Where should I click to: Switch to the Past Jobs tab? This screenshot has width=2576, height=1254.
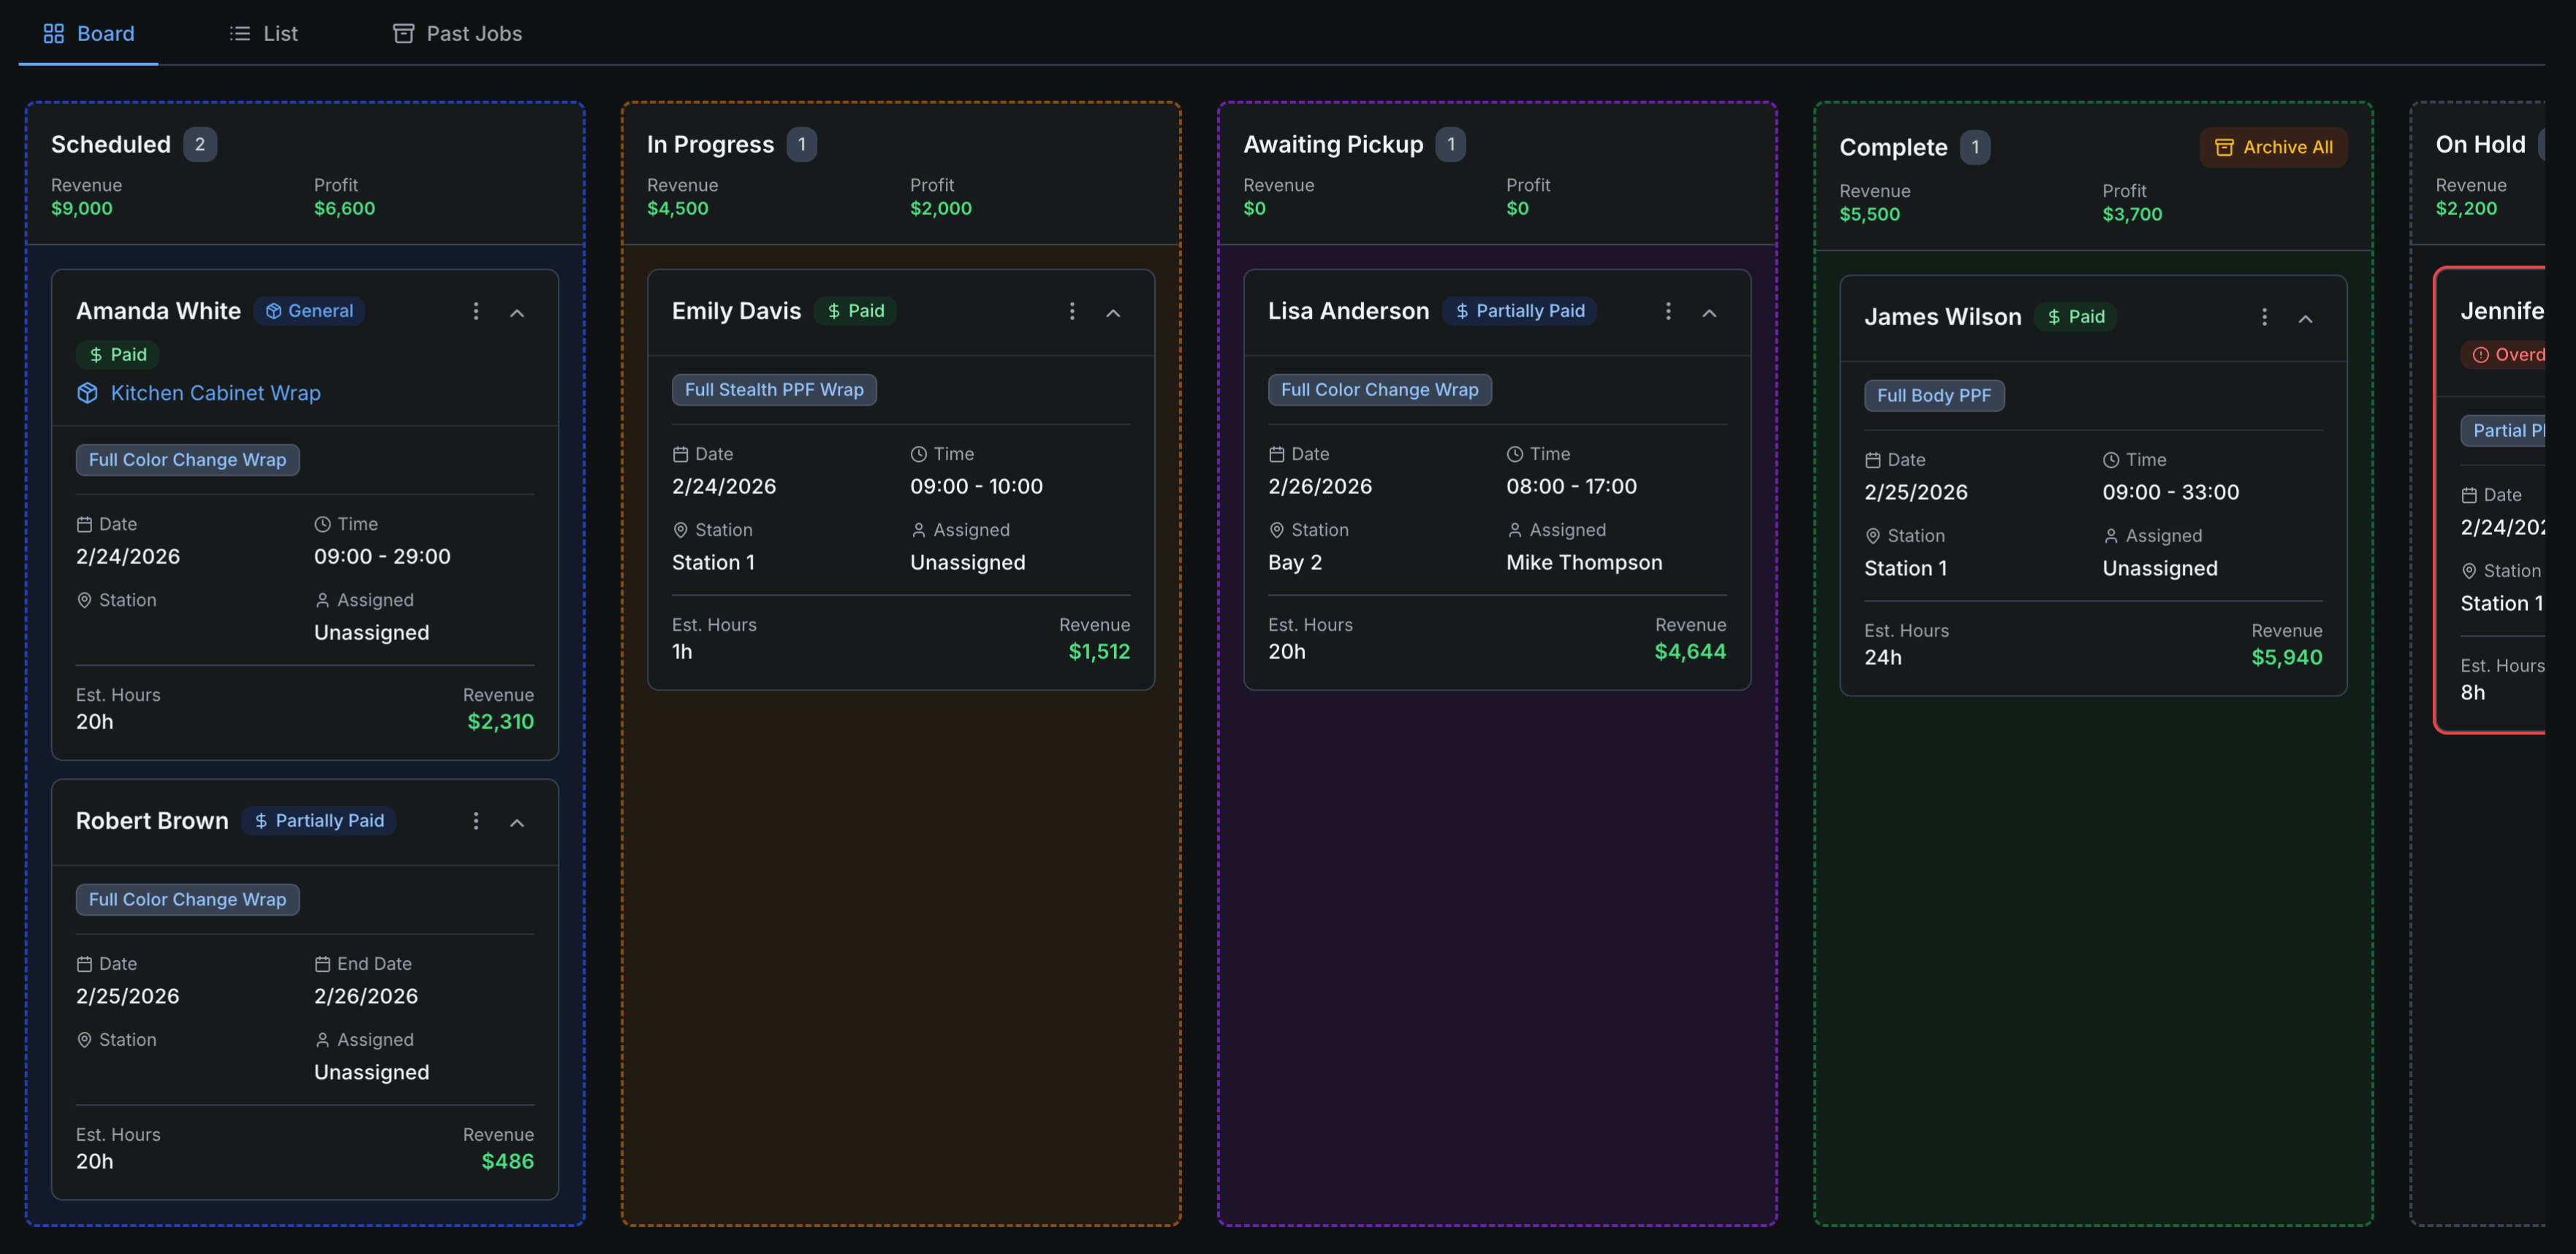tap(457, 34)
